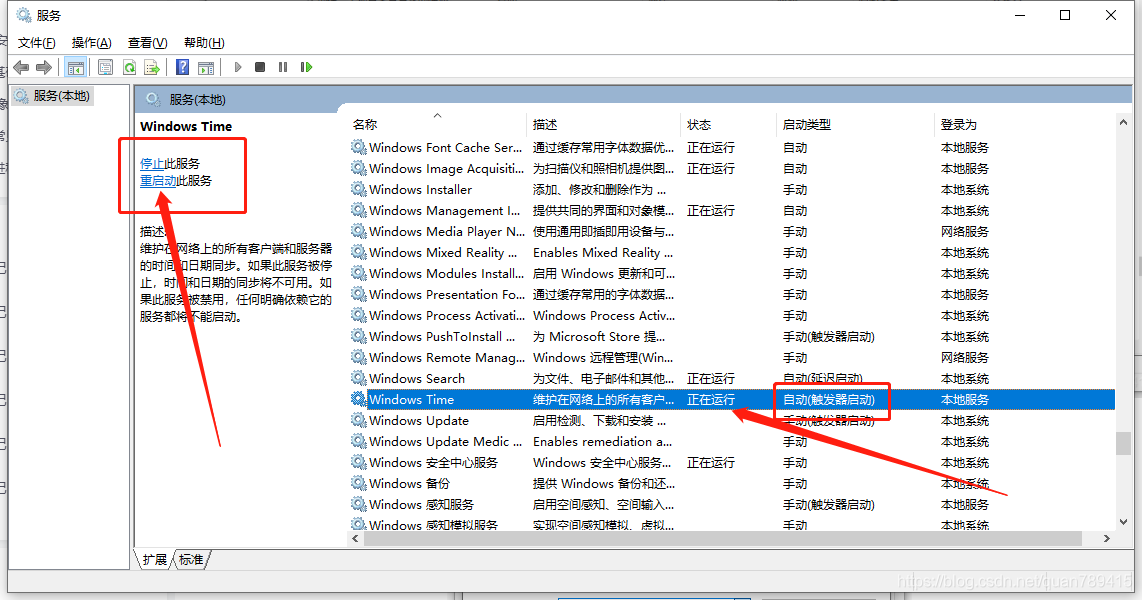Viewport: 1142px width, 600px height.
Task: Switch to the 标准 tab
Action: point(192,559)
